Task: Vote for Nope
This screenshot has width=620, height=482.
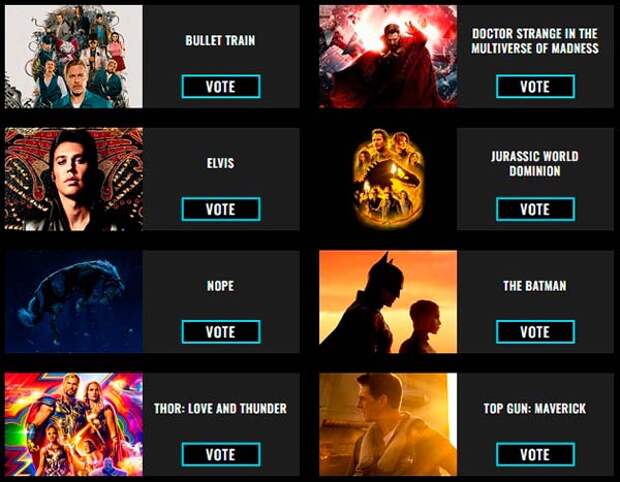Action: (x=221, y=332)
